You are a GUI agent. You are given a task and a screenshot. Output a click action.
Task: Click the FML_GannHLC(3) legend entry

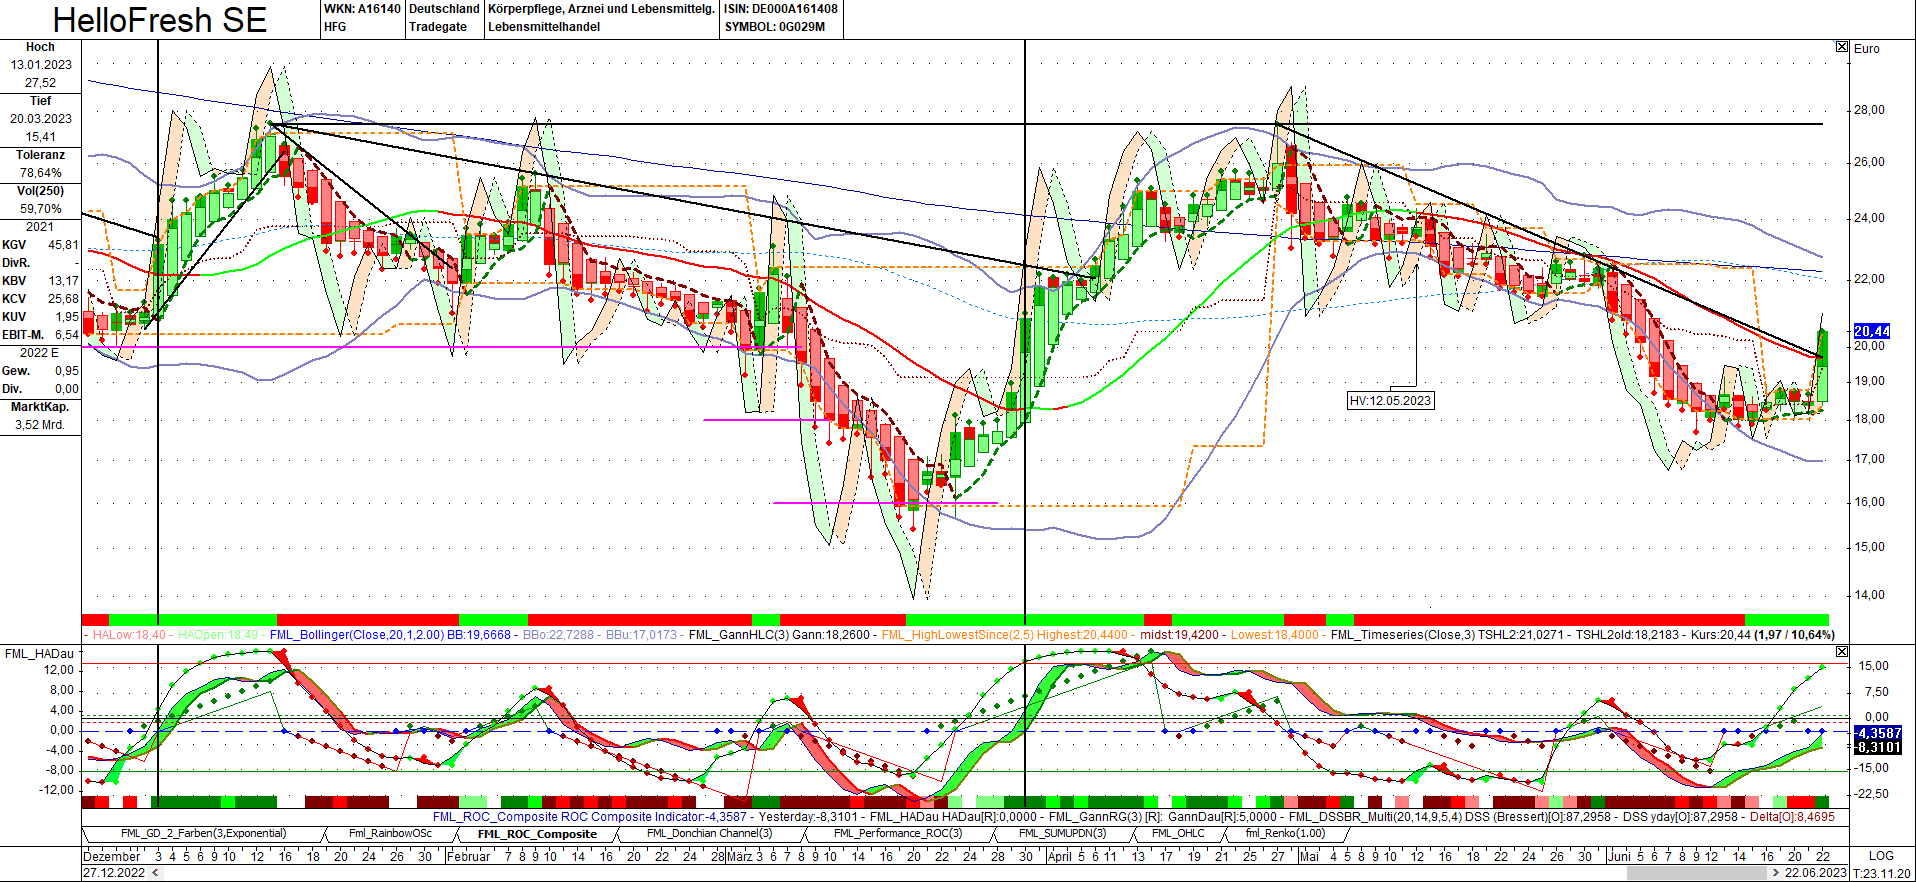click(739, 635)
